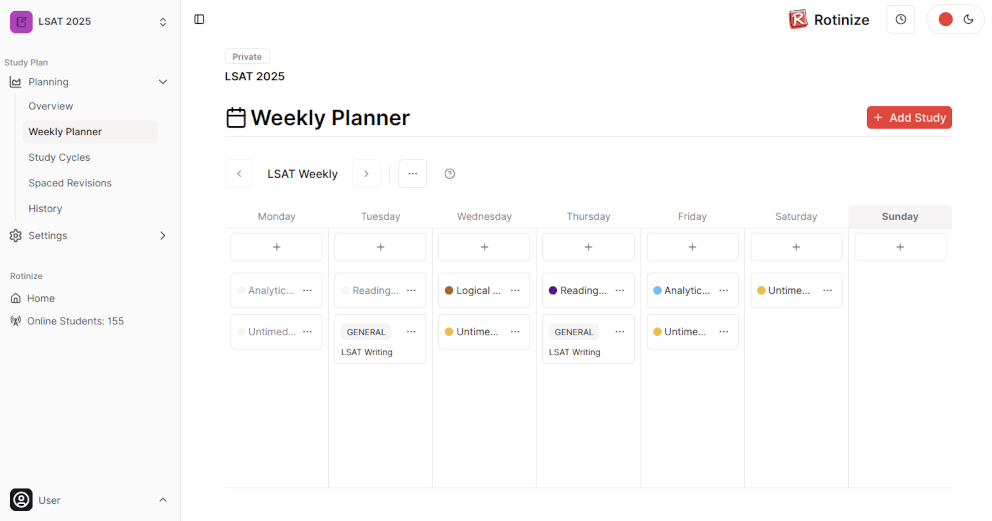Image resolution: width=992 pixels, height=521 pixels.
Task: Click the LSAT 2025 purple workspace icon
Action: [x=21, y=21]
